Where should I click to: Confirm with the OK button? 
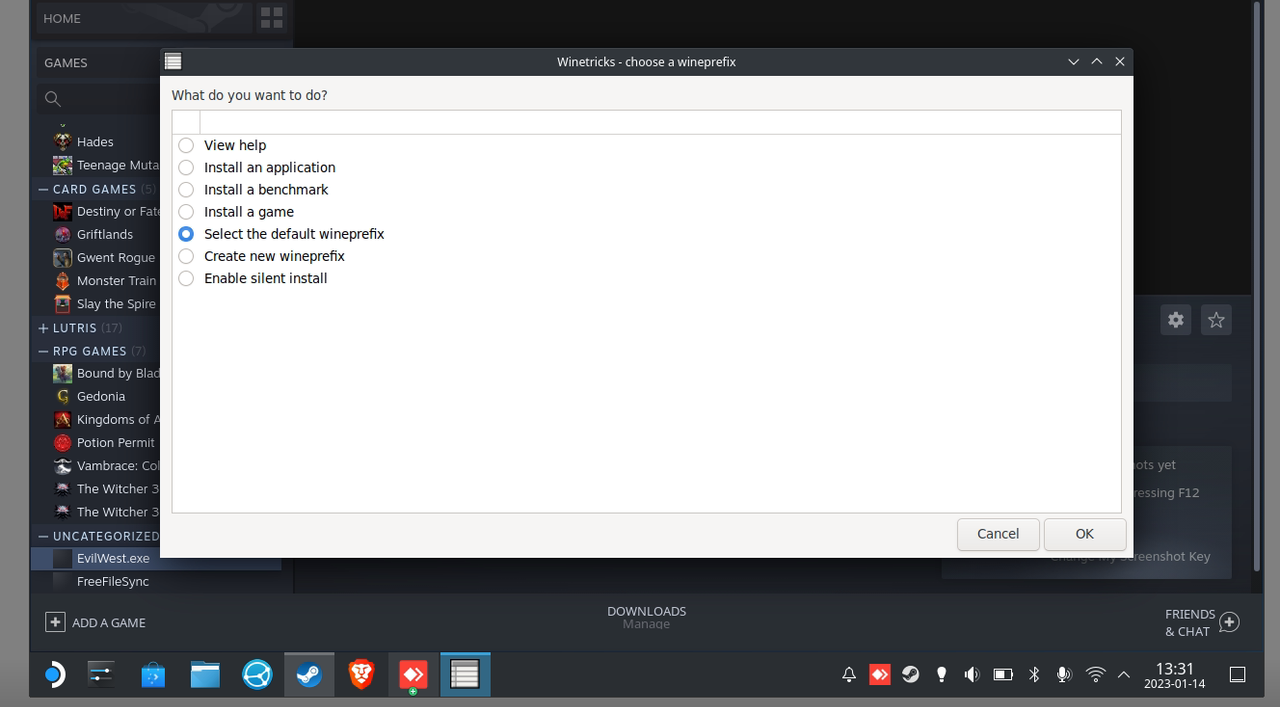click(1085, 534)
